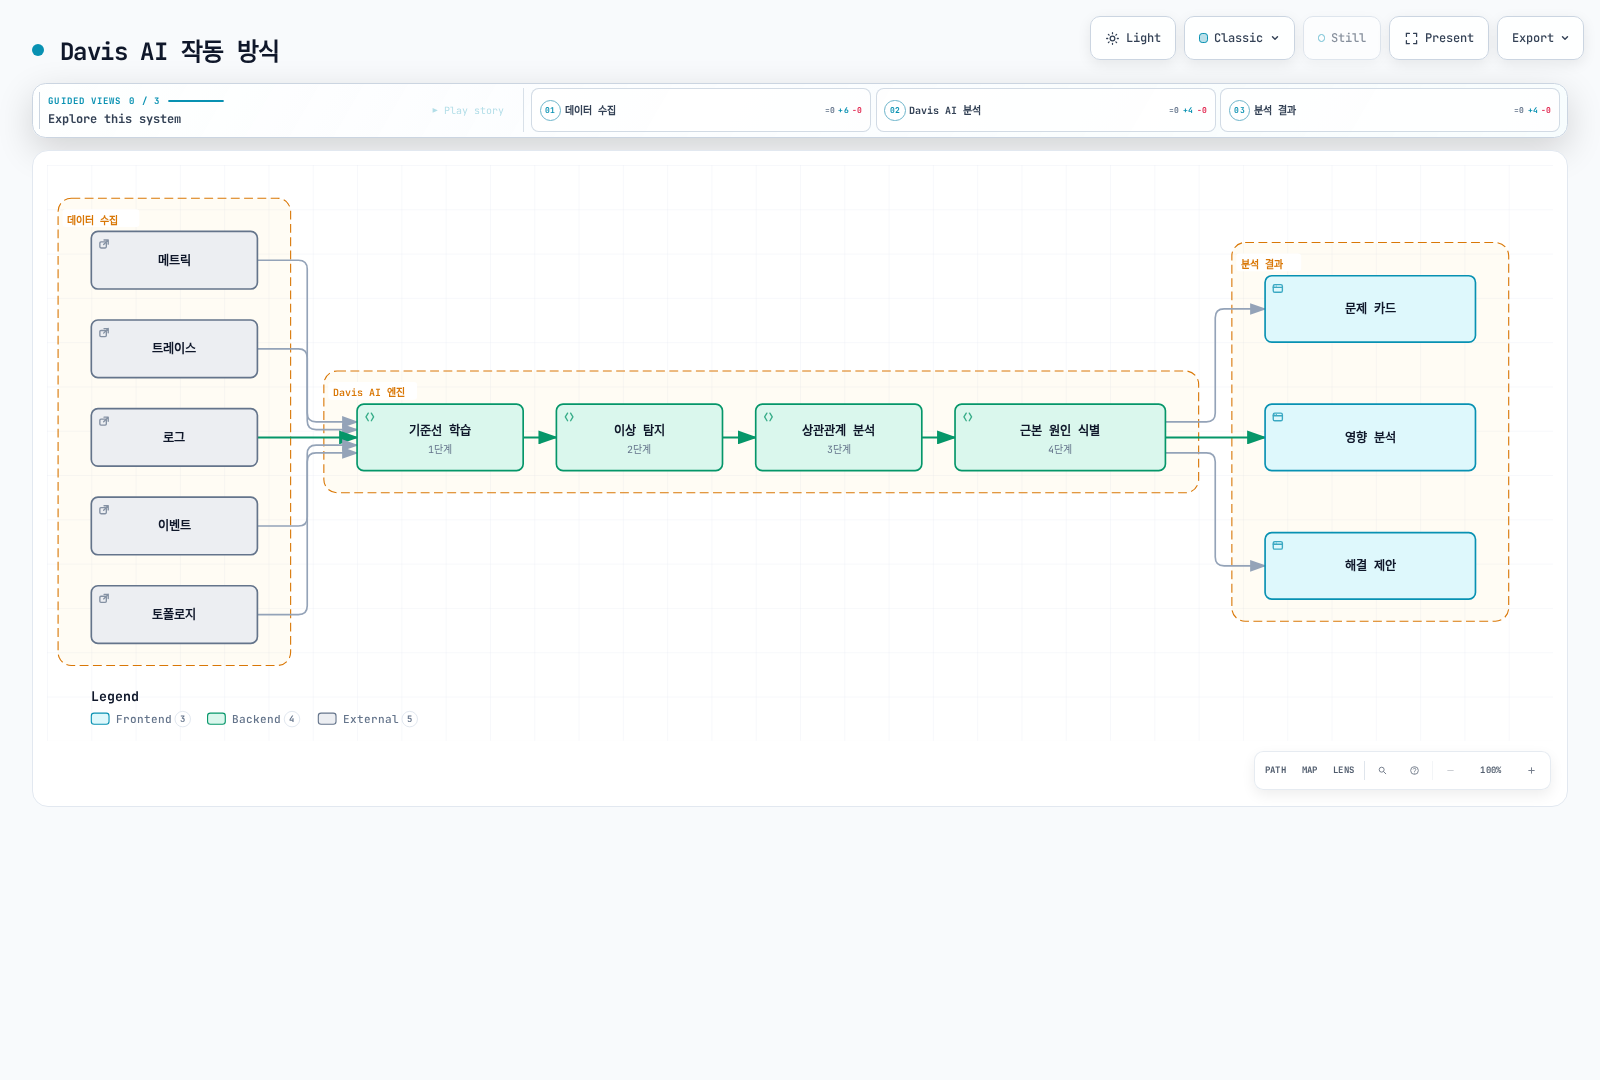Switch to LENS mode
This screenshot has height=1080, width=1600.
click(1344, 770)
